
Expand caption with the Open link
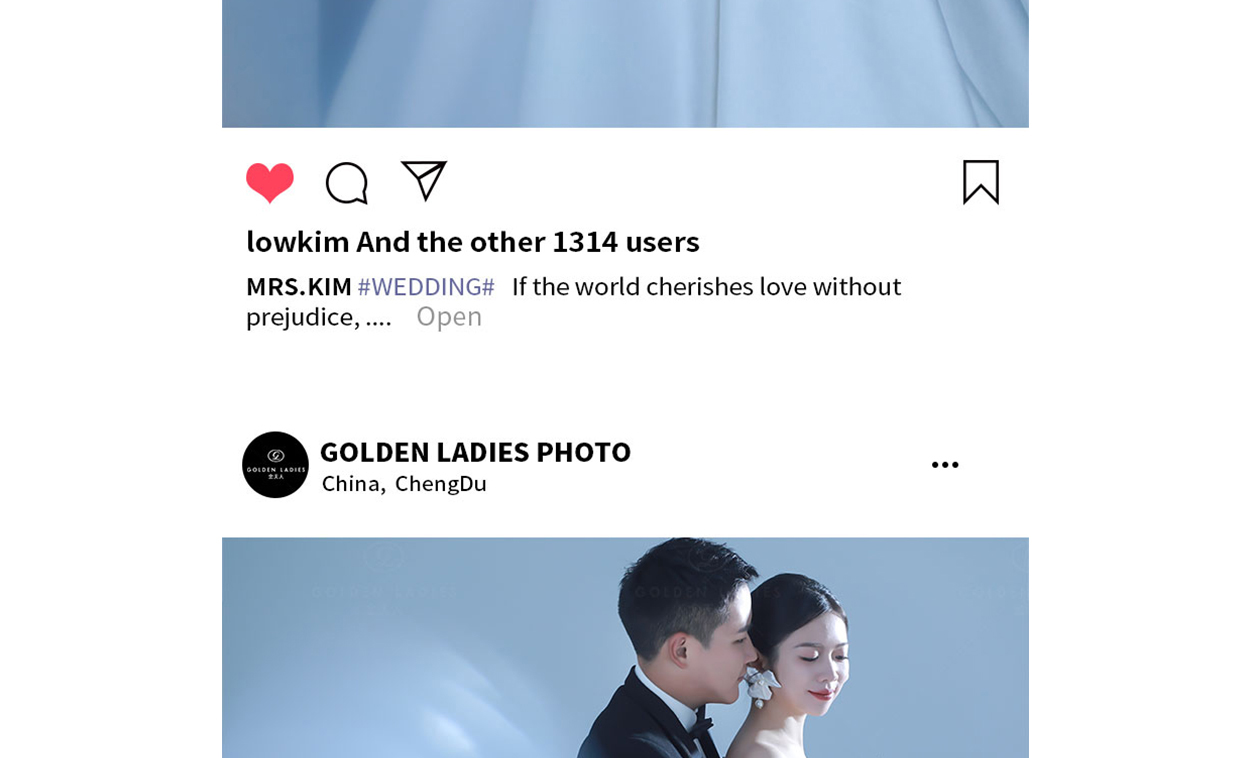[449, 316]
